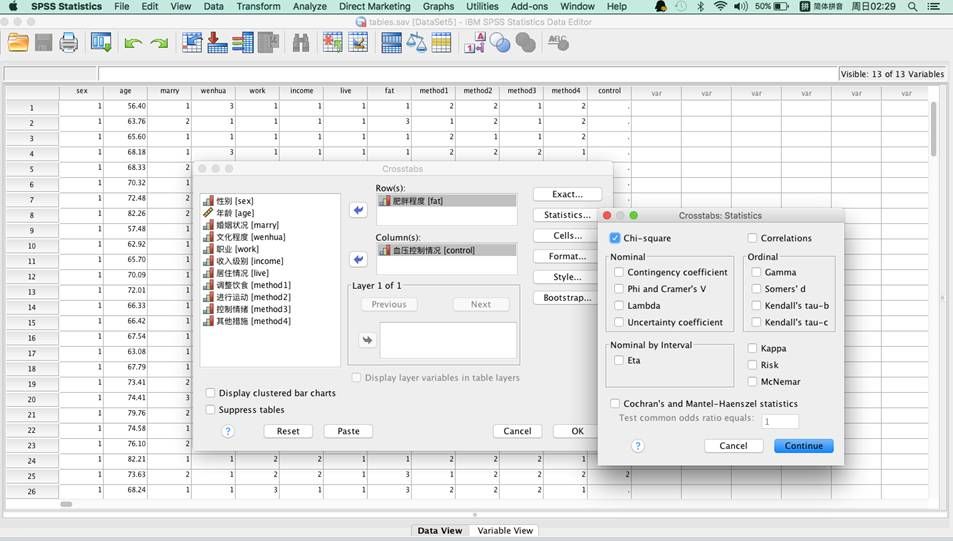Enable the Correlations checkbox

click(x=752, y=238)
